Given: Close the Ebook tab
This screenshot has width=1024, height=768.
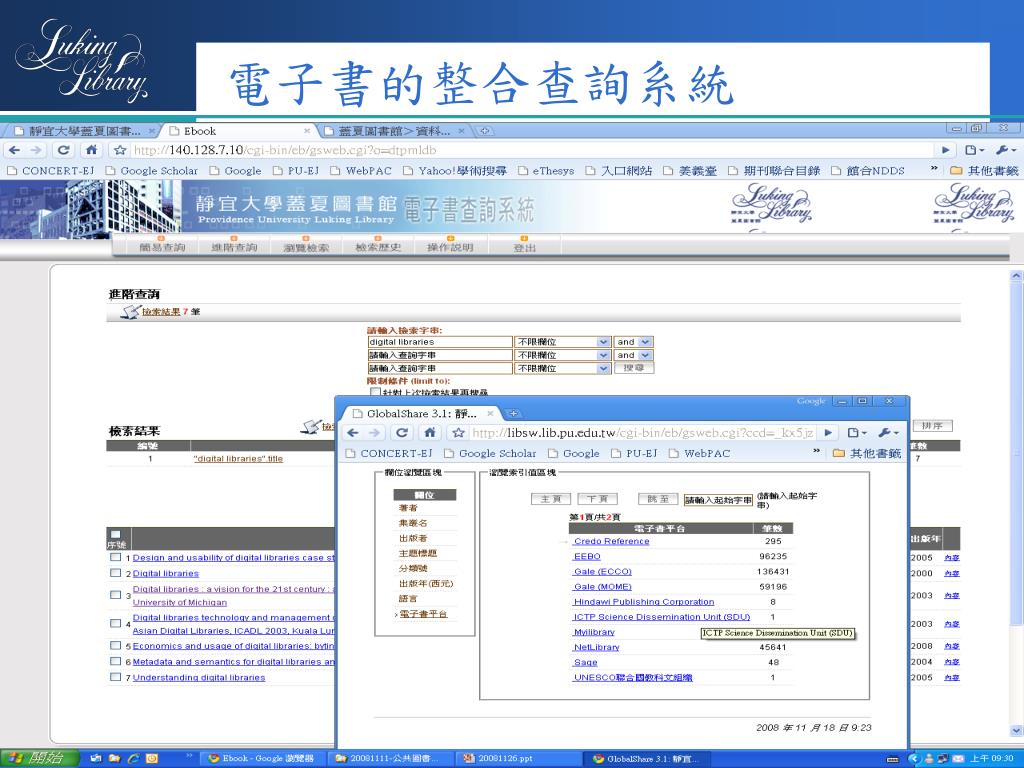Looking at the screenshot, I should point(307,131).
